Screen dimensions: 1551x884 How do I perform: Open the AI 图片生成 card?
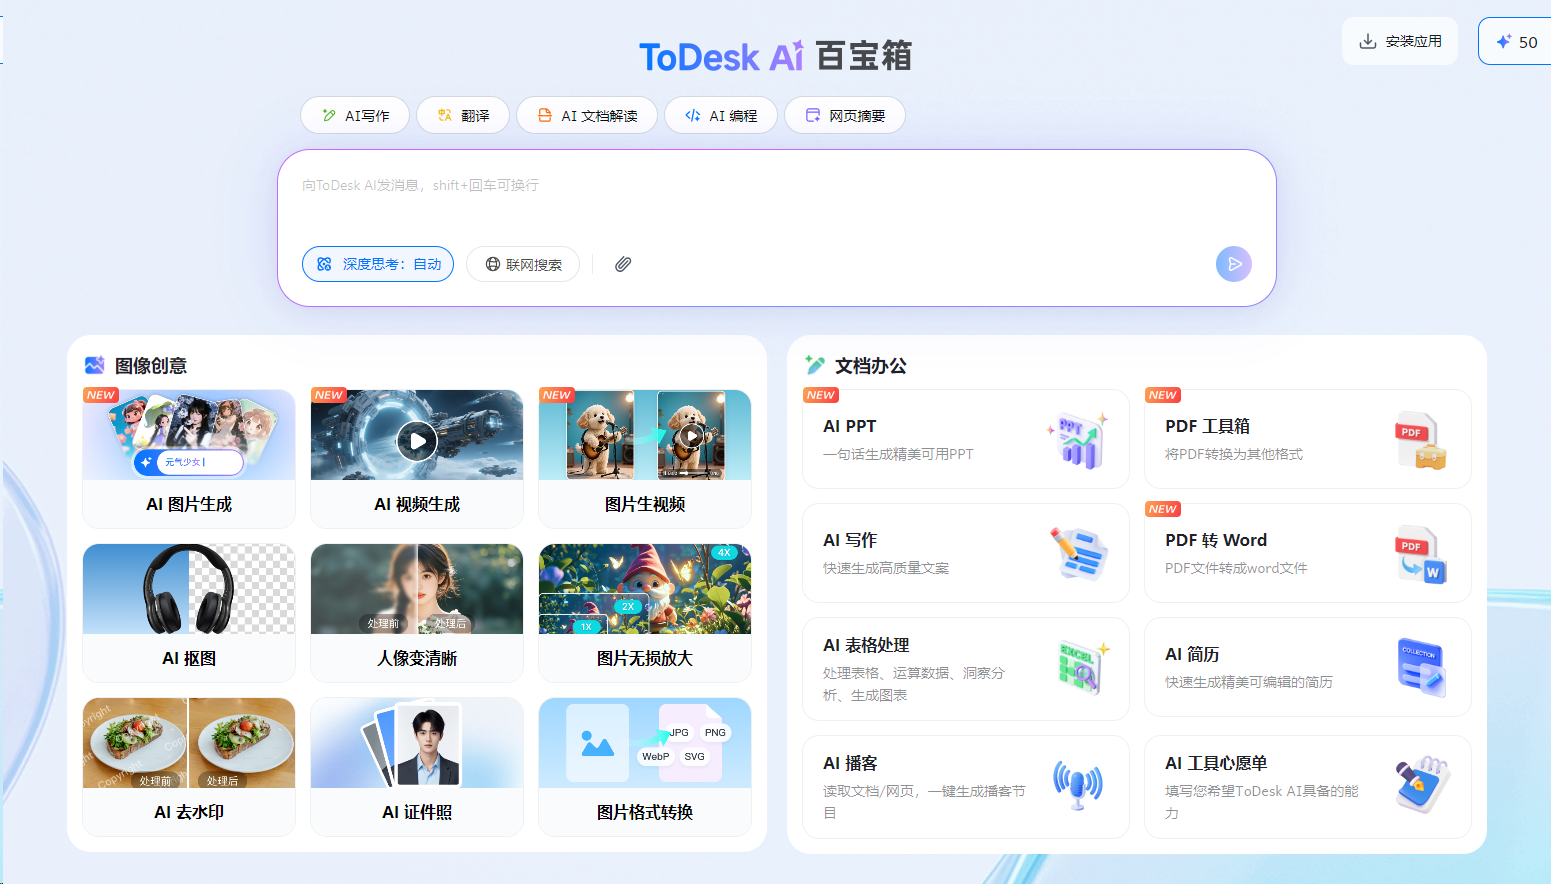pyautogui.click(x=189, y=458)
